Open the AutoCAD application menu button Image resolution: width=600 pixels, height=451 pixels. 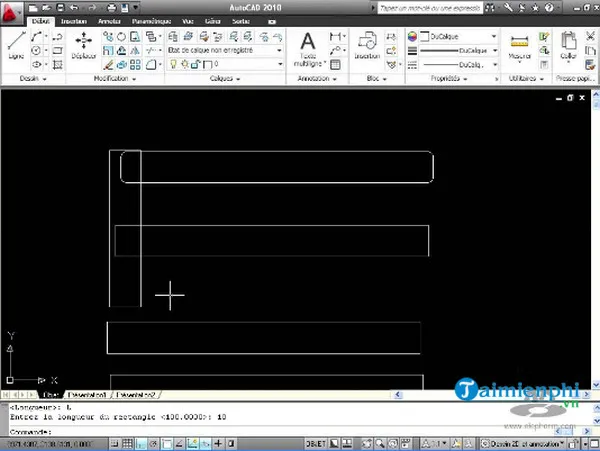coord(10,12)
